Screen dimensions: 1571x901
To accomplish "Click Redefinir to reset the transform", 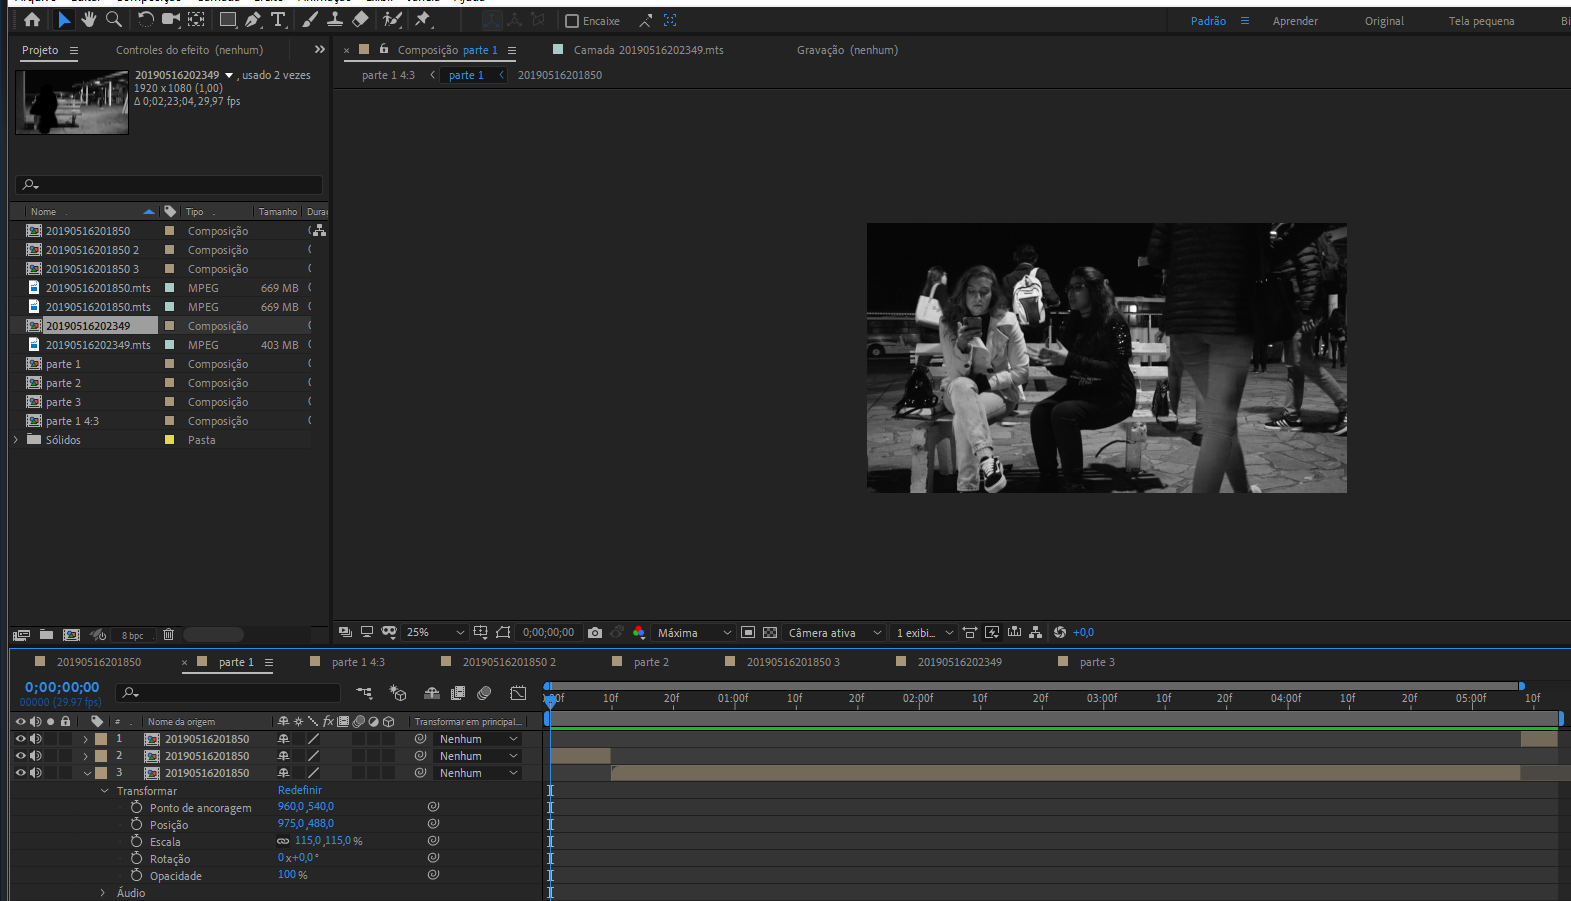I will coord(300,790).
